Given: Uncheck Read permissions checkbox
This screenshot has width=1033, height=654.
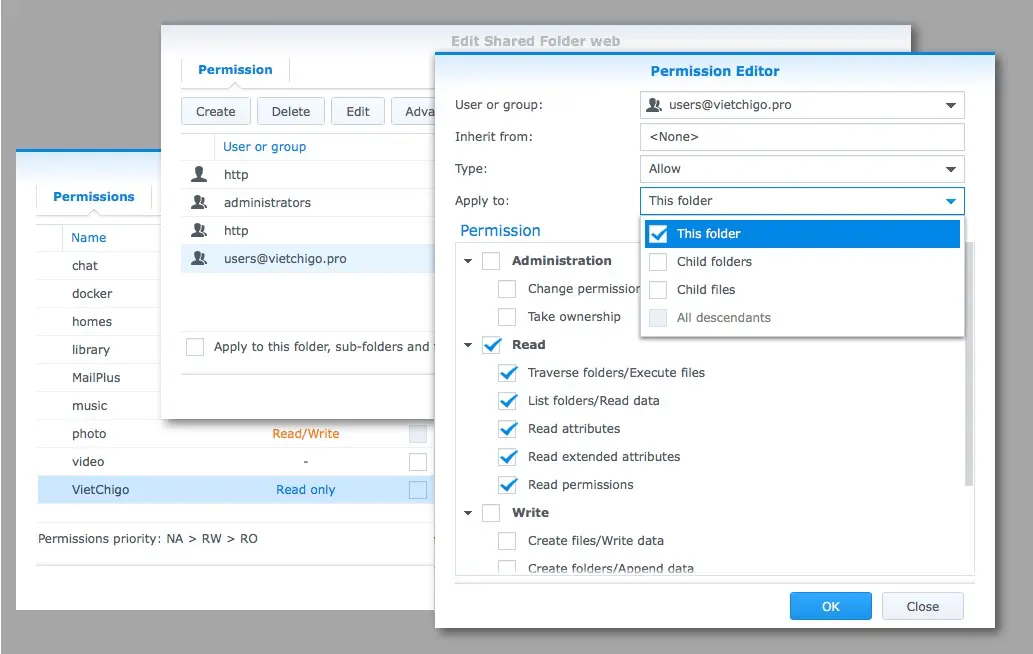Looking at the screenshot, I should 507,485.
